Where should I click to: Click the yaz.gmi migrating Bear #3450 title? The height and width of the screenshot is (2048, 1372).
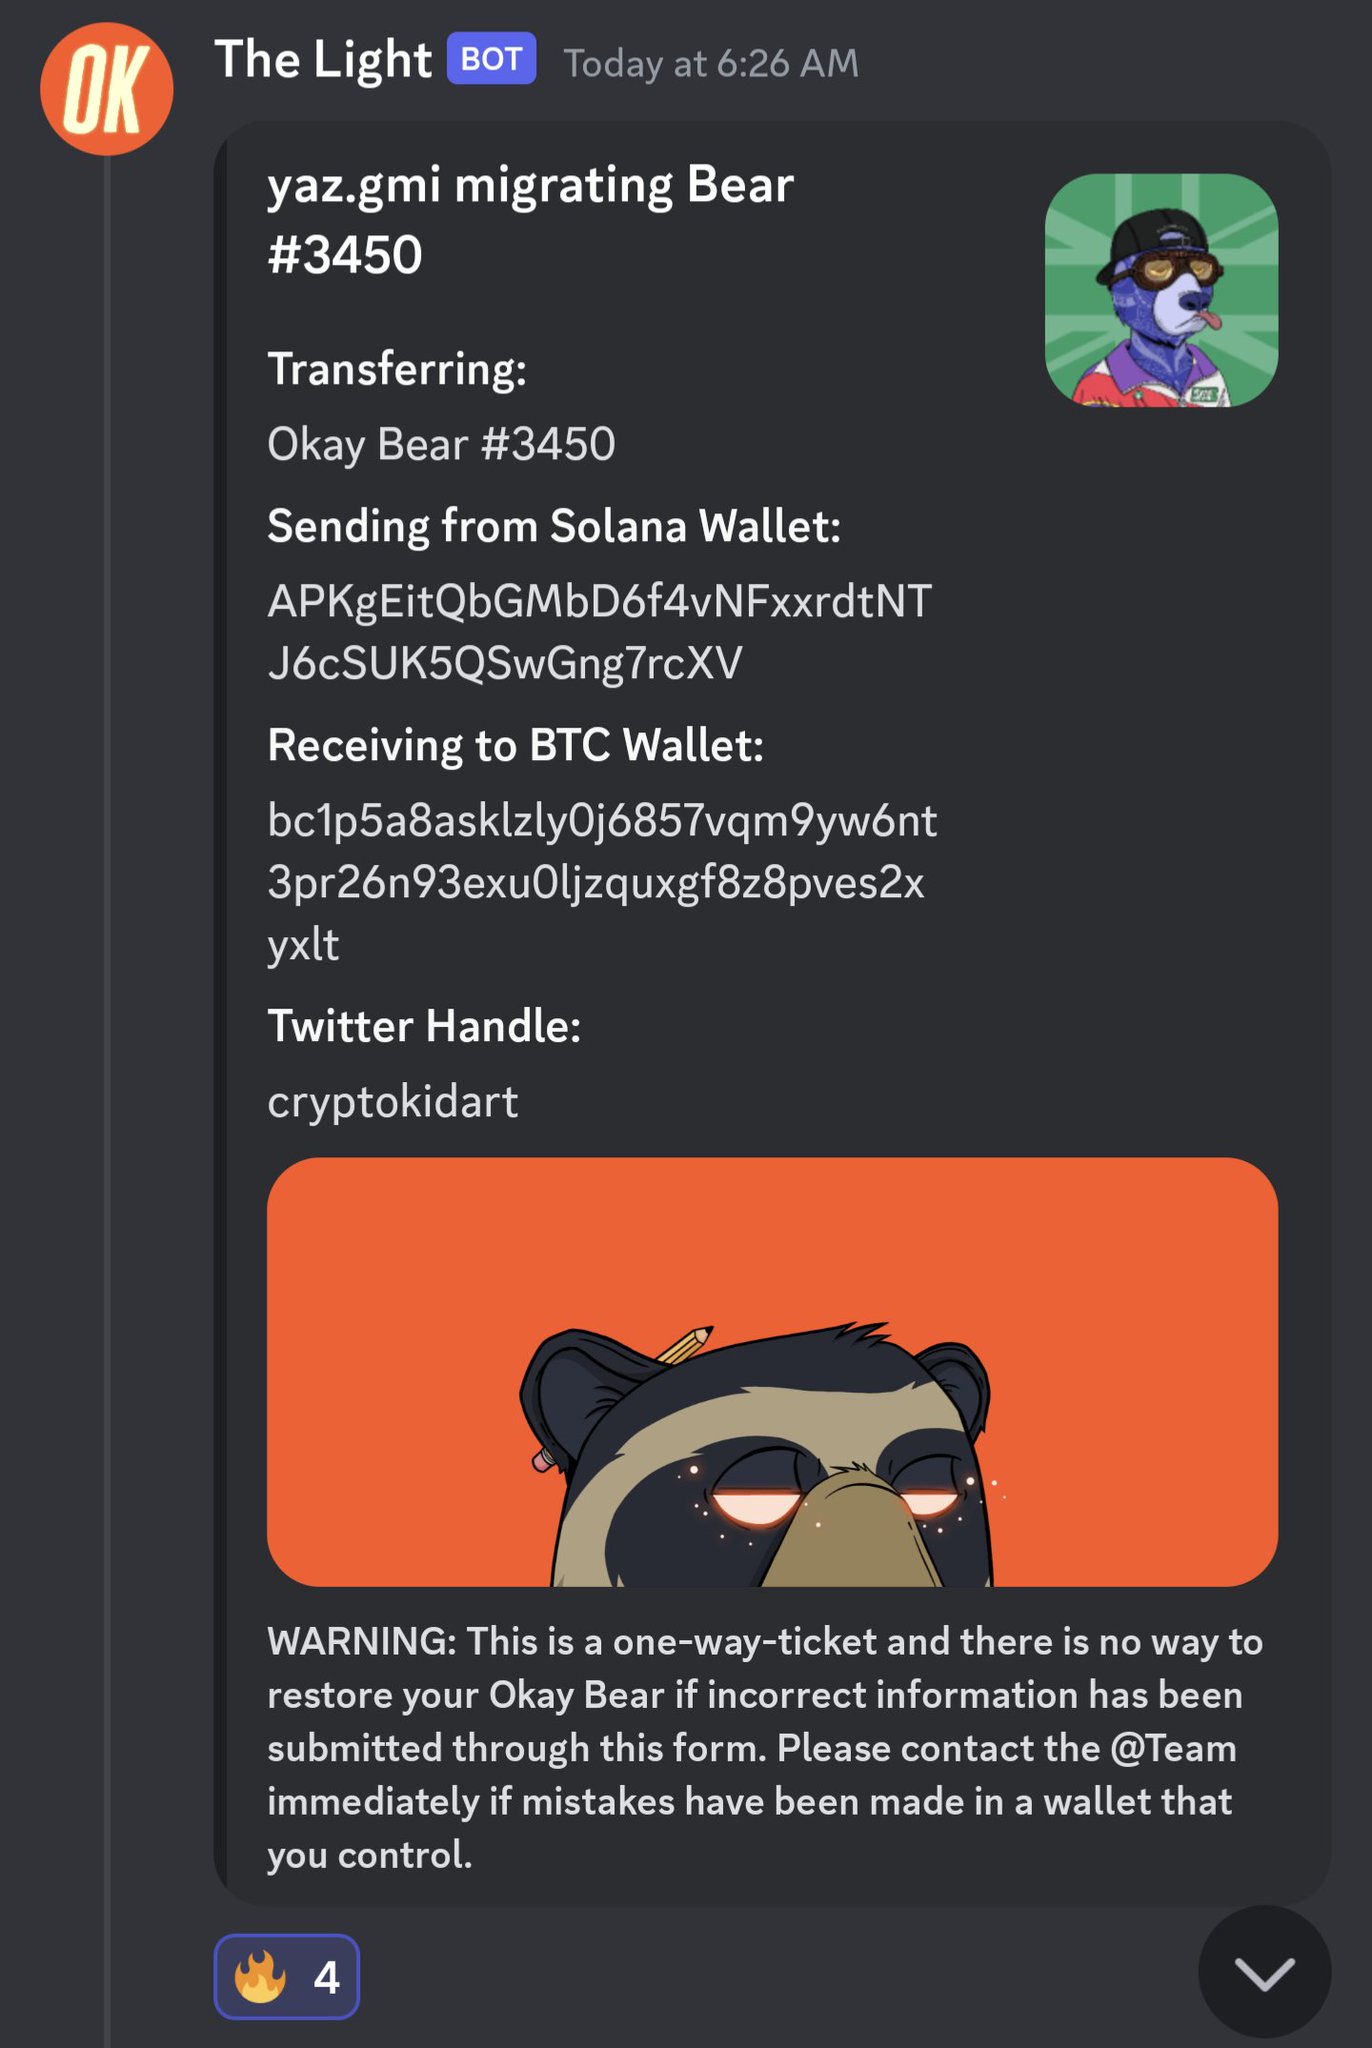(x=530, y=220)
